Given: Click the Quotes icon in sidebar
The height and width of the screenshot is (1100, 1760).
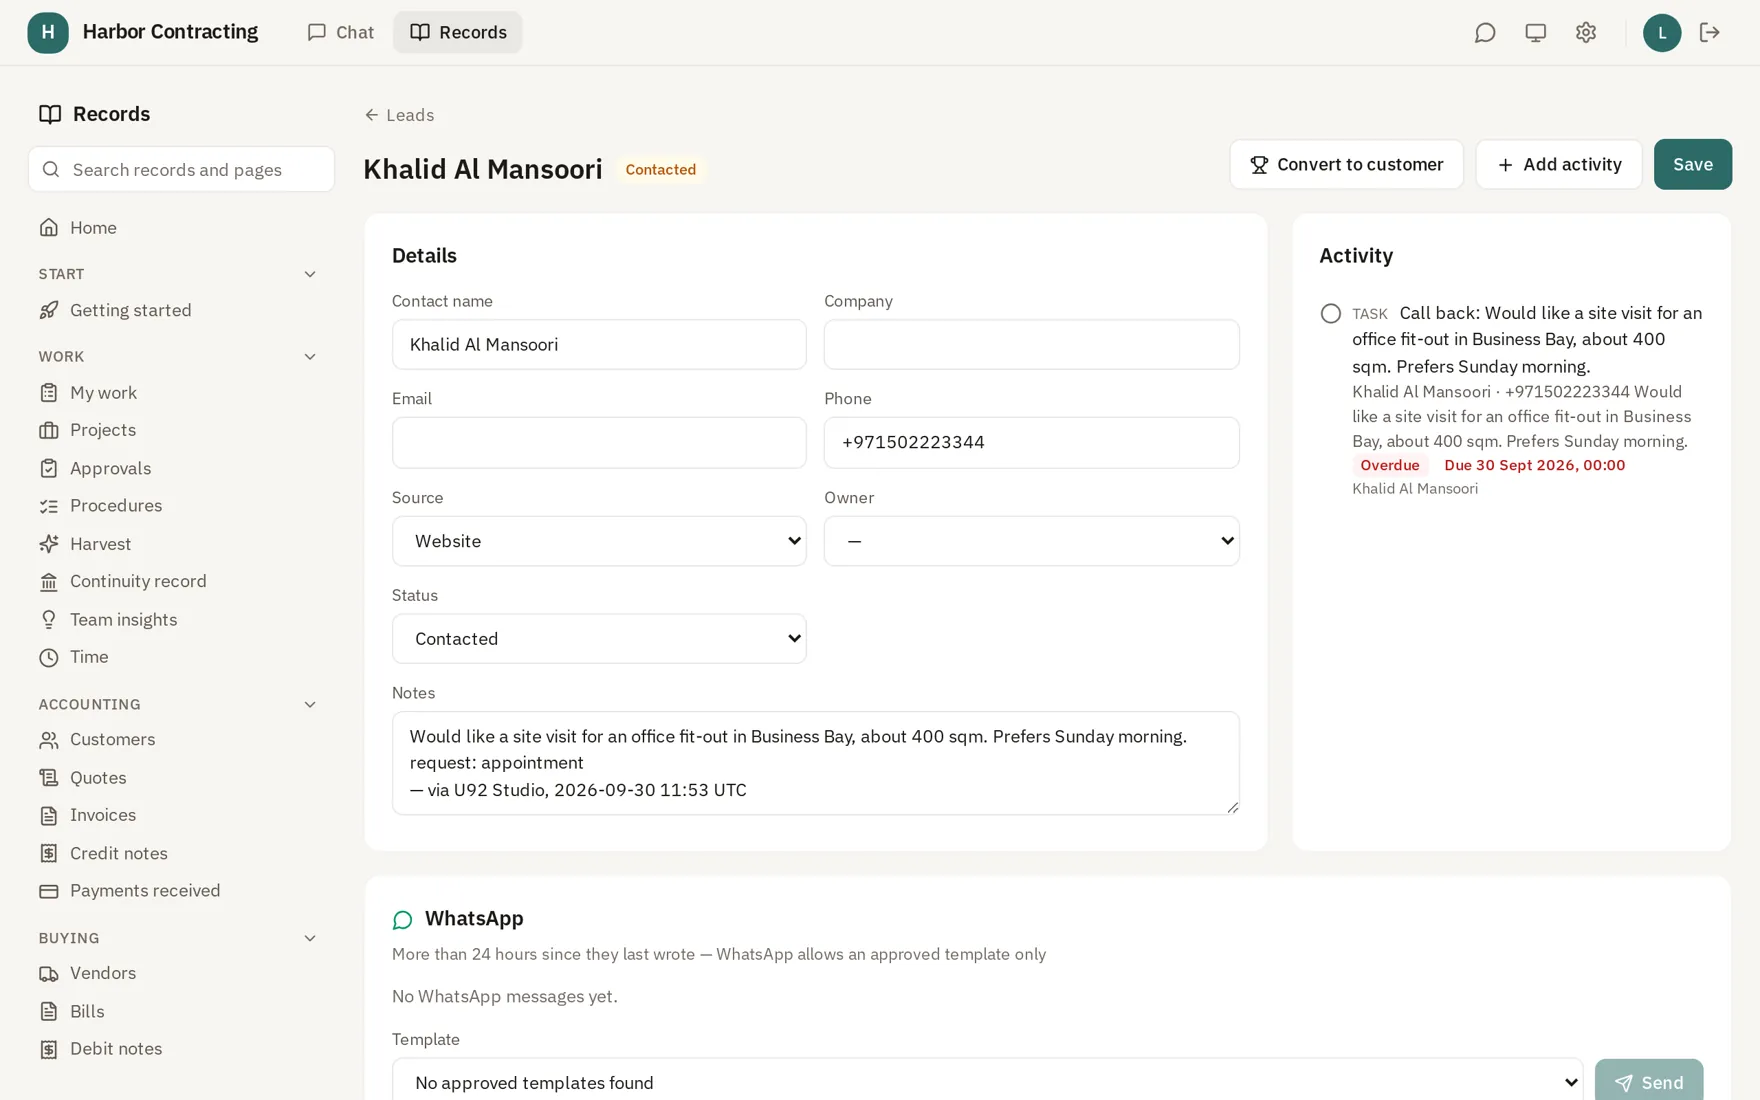Looking at the screenshot, I should 49,778.
